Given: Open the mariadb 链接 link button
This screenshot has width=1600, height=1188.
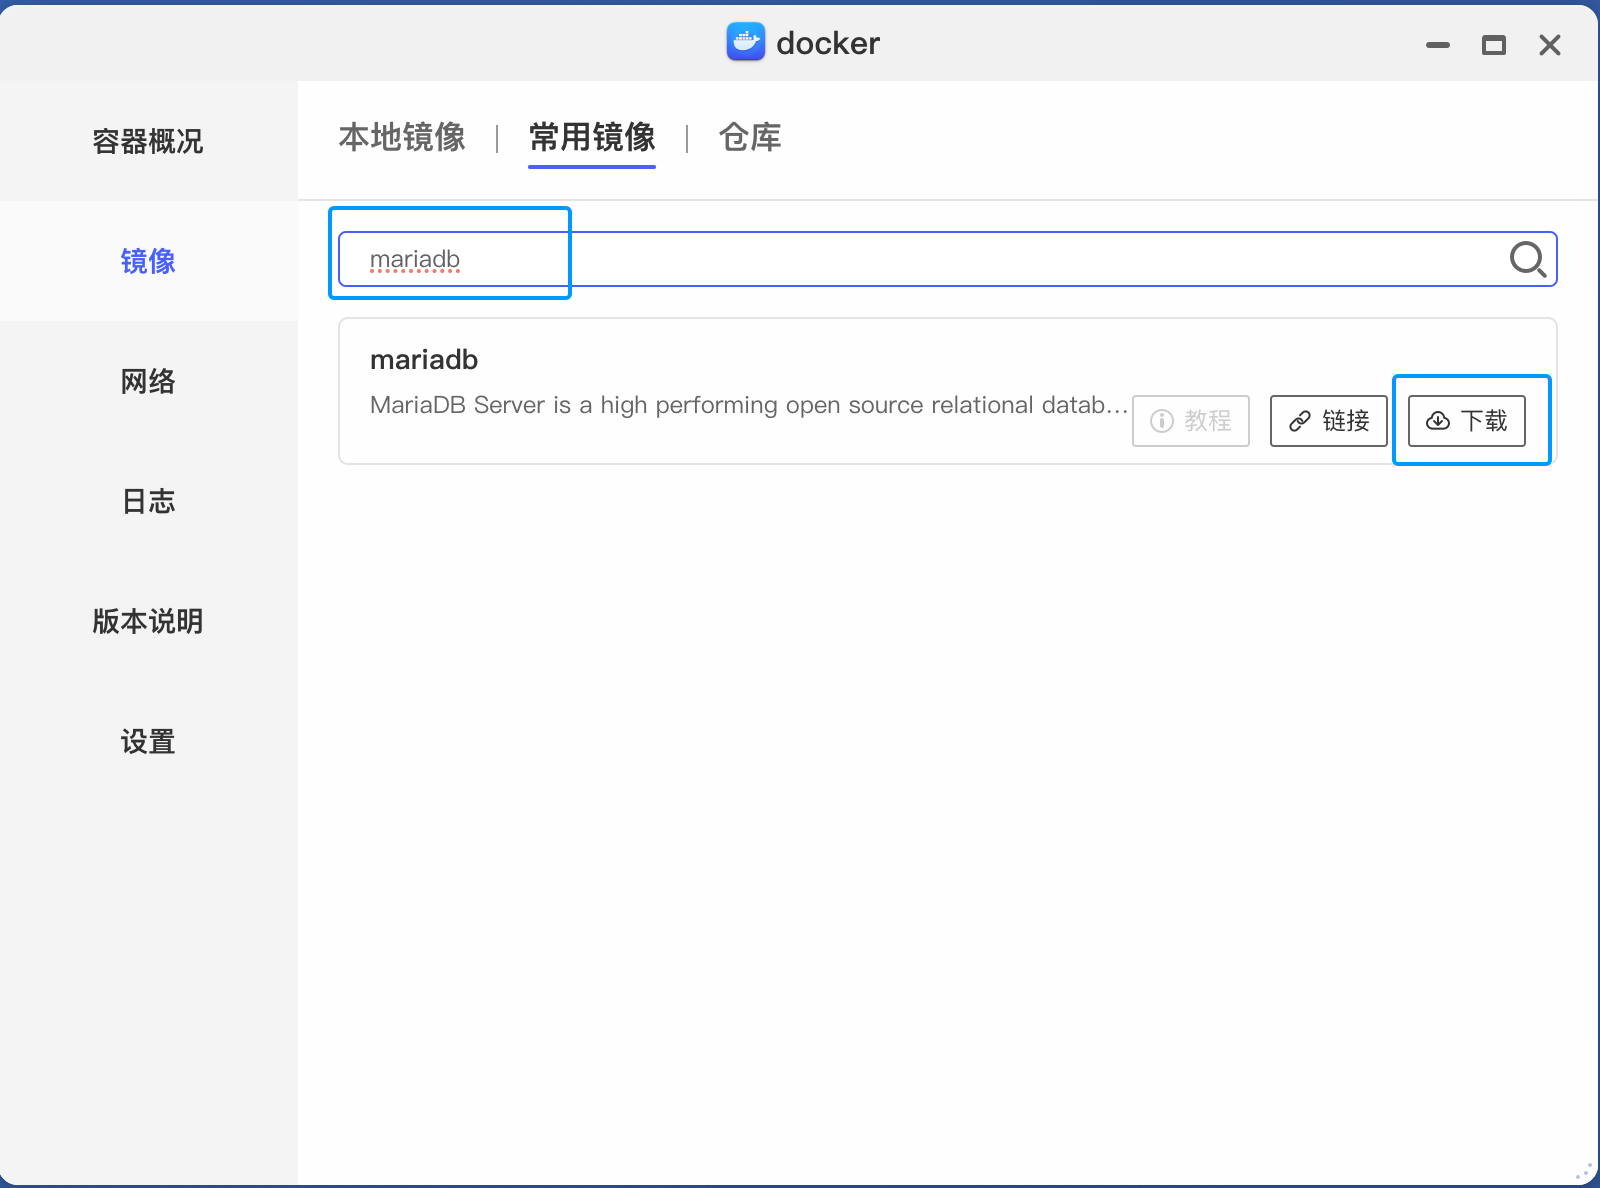Looking at the screenshot, I should [x=1329, y=421].
